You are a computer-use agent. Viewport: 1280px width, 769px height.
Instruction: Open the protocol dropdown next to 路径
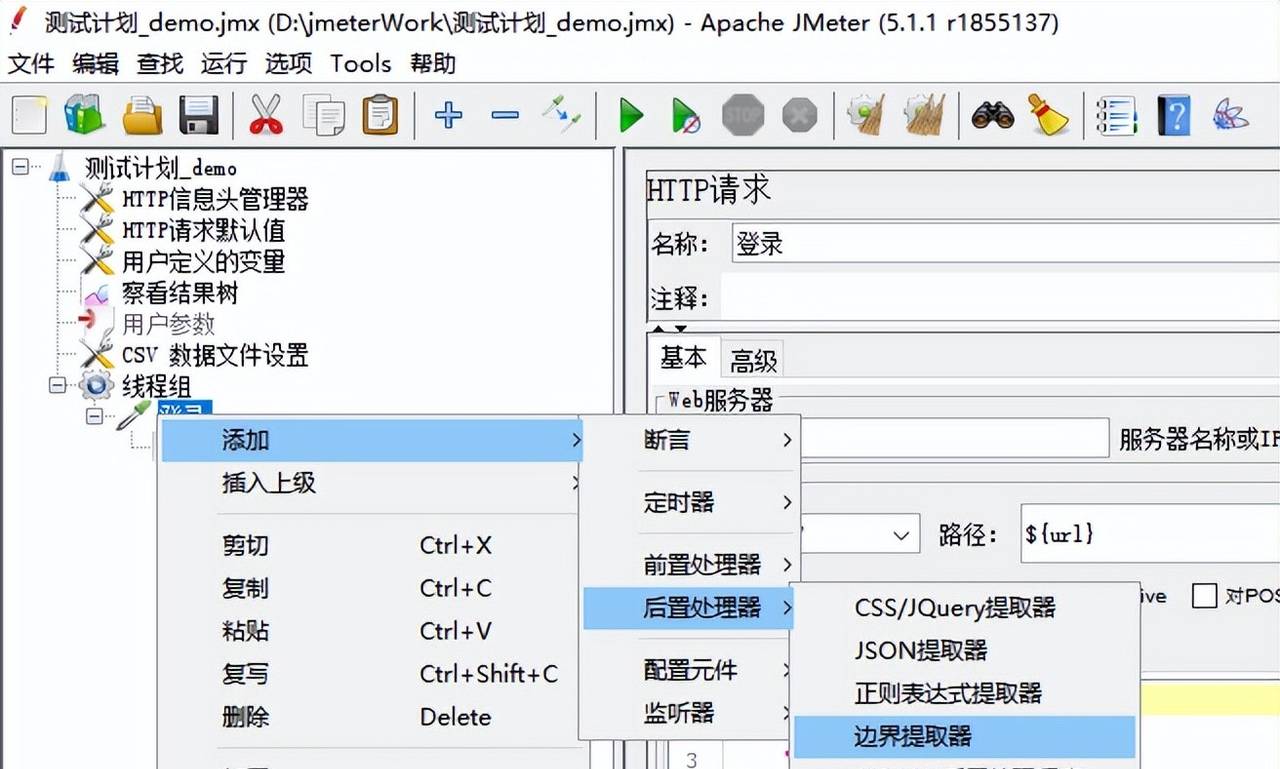click(x=903, y=533)
